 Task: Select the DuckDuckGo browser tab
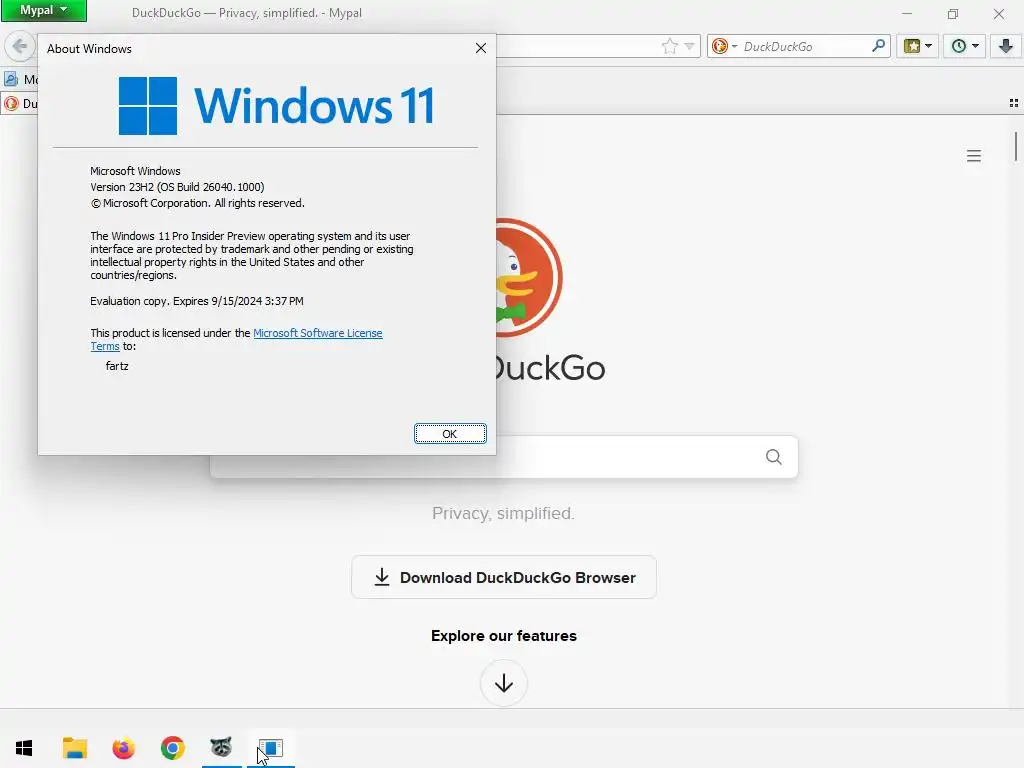pos(20,103)
